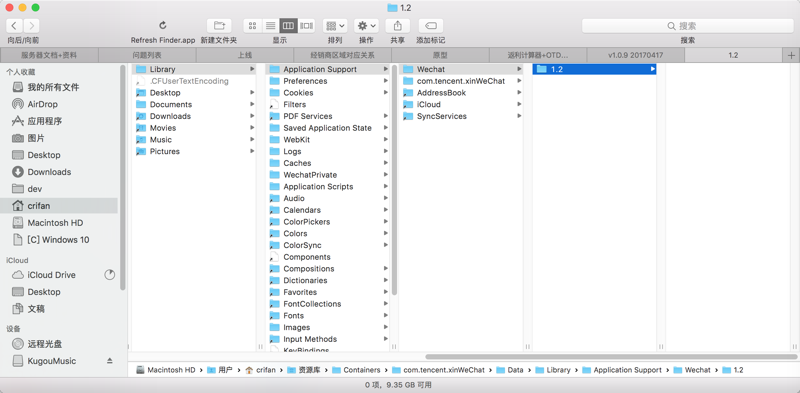Click the share (共享) toolbar button
The image size is (800, 393).
pos(398,26)
